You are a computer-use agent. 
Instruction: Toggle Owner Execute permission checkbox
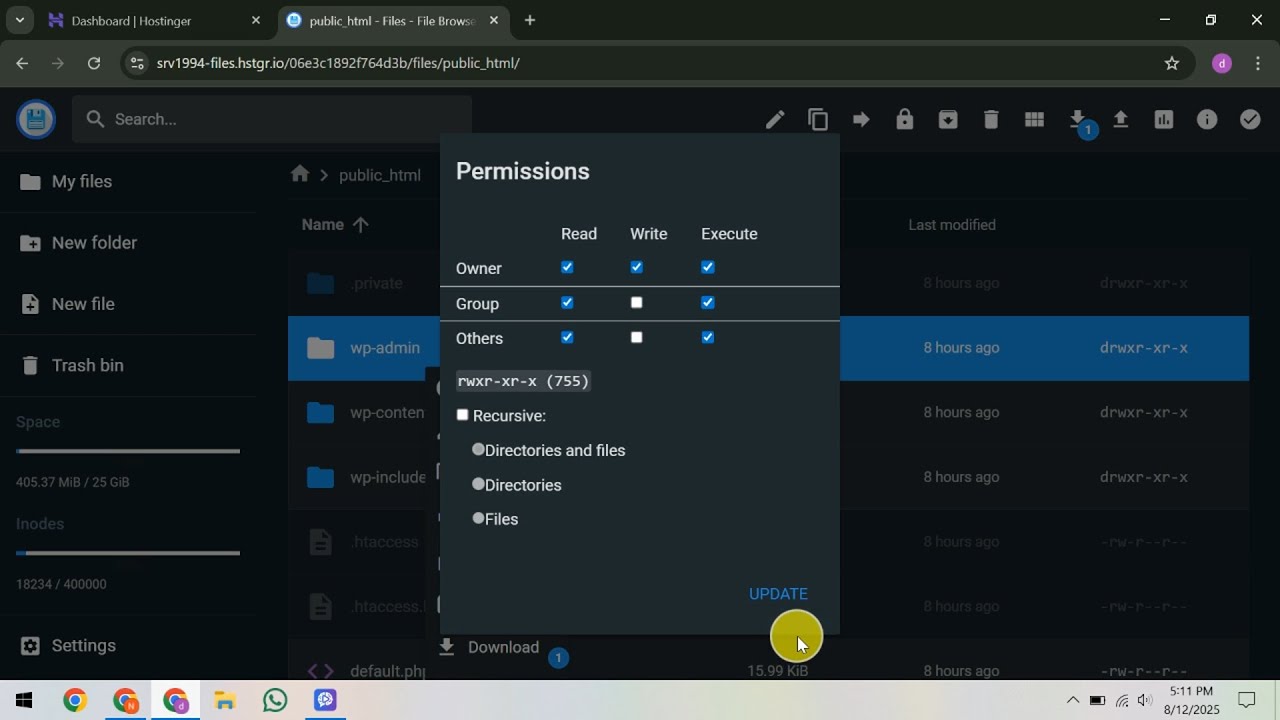click(708, 267)
